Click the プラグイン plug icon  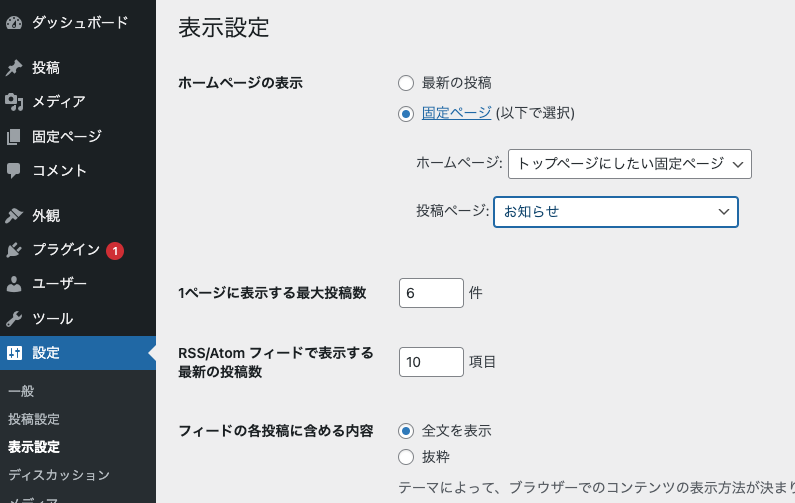click(x=14, y=250)
